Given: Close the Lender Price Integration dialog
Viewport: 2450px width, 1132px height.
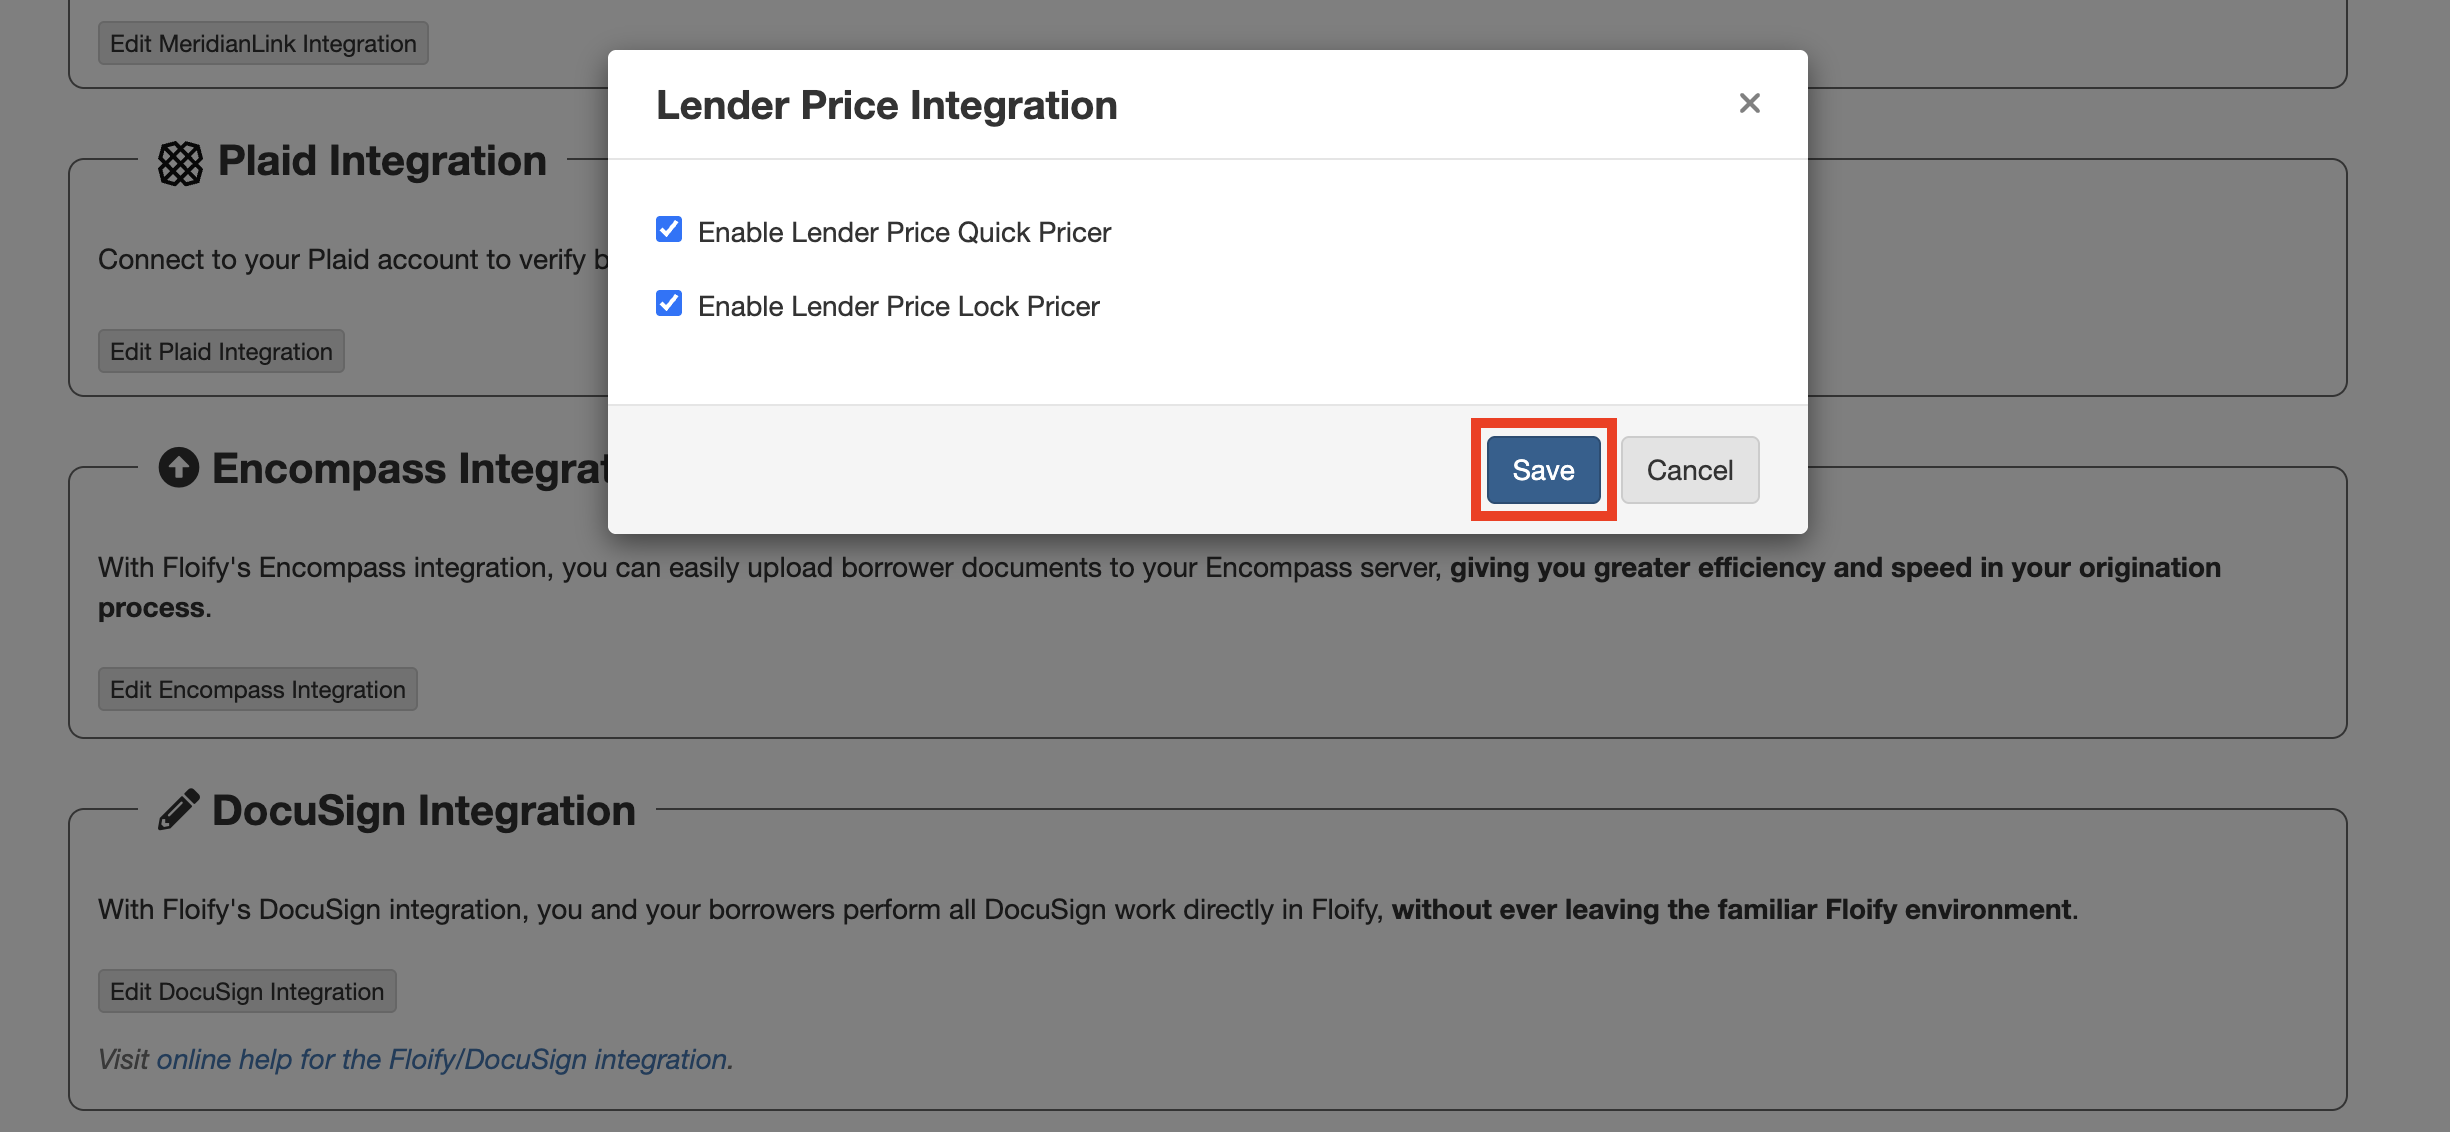Looking at the screenshot, I should point(1749,103).
